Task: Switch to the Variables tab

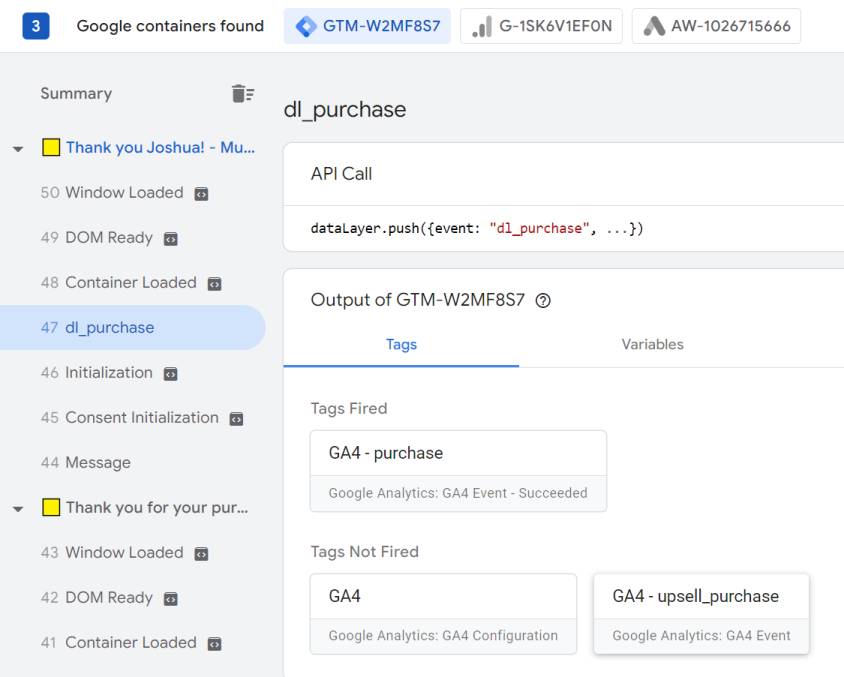Action: pyautogui.click(x=652, y=344)
